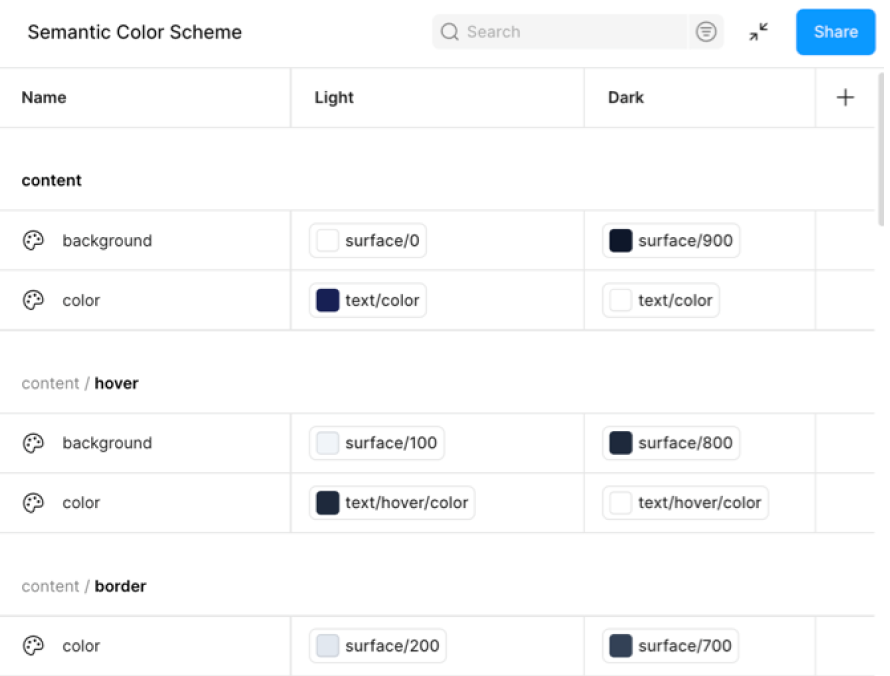The height and width of the screenshot is (676, 890).
Task: Select color variable name under content / border
Action: tap(81, 646)
